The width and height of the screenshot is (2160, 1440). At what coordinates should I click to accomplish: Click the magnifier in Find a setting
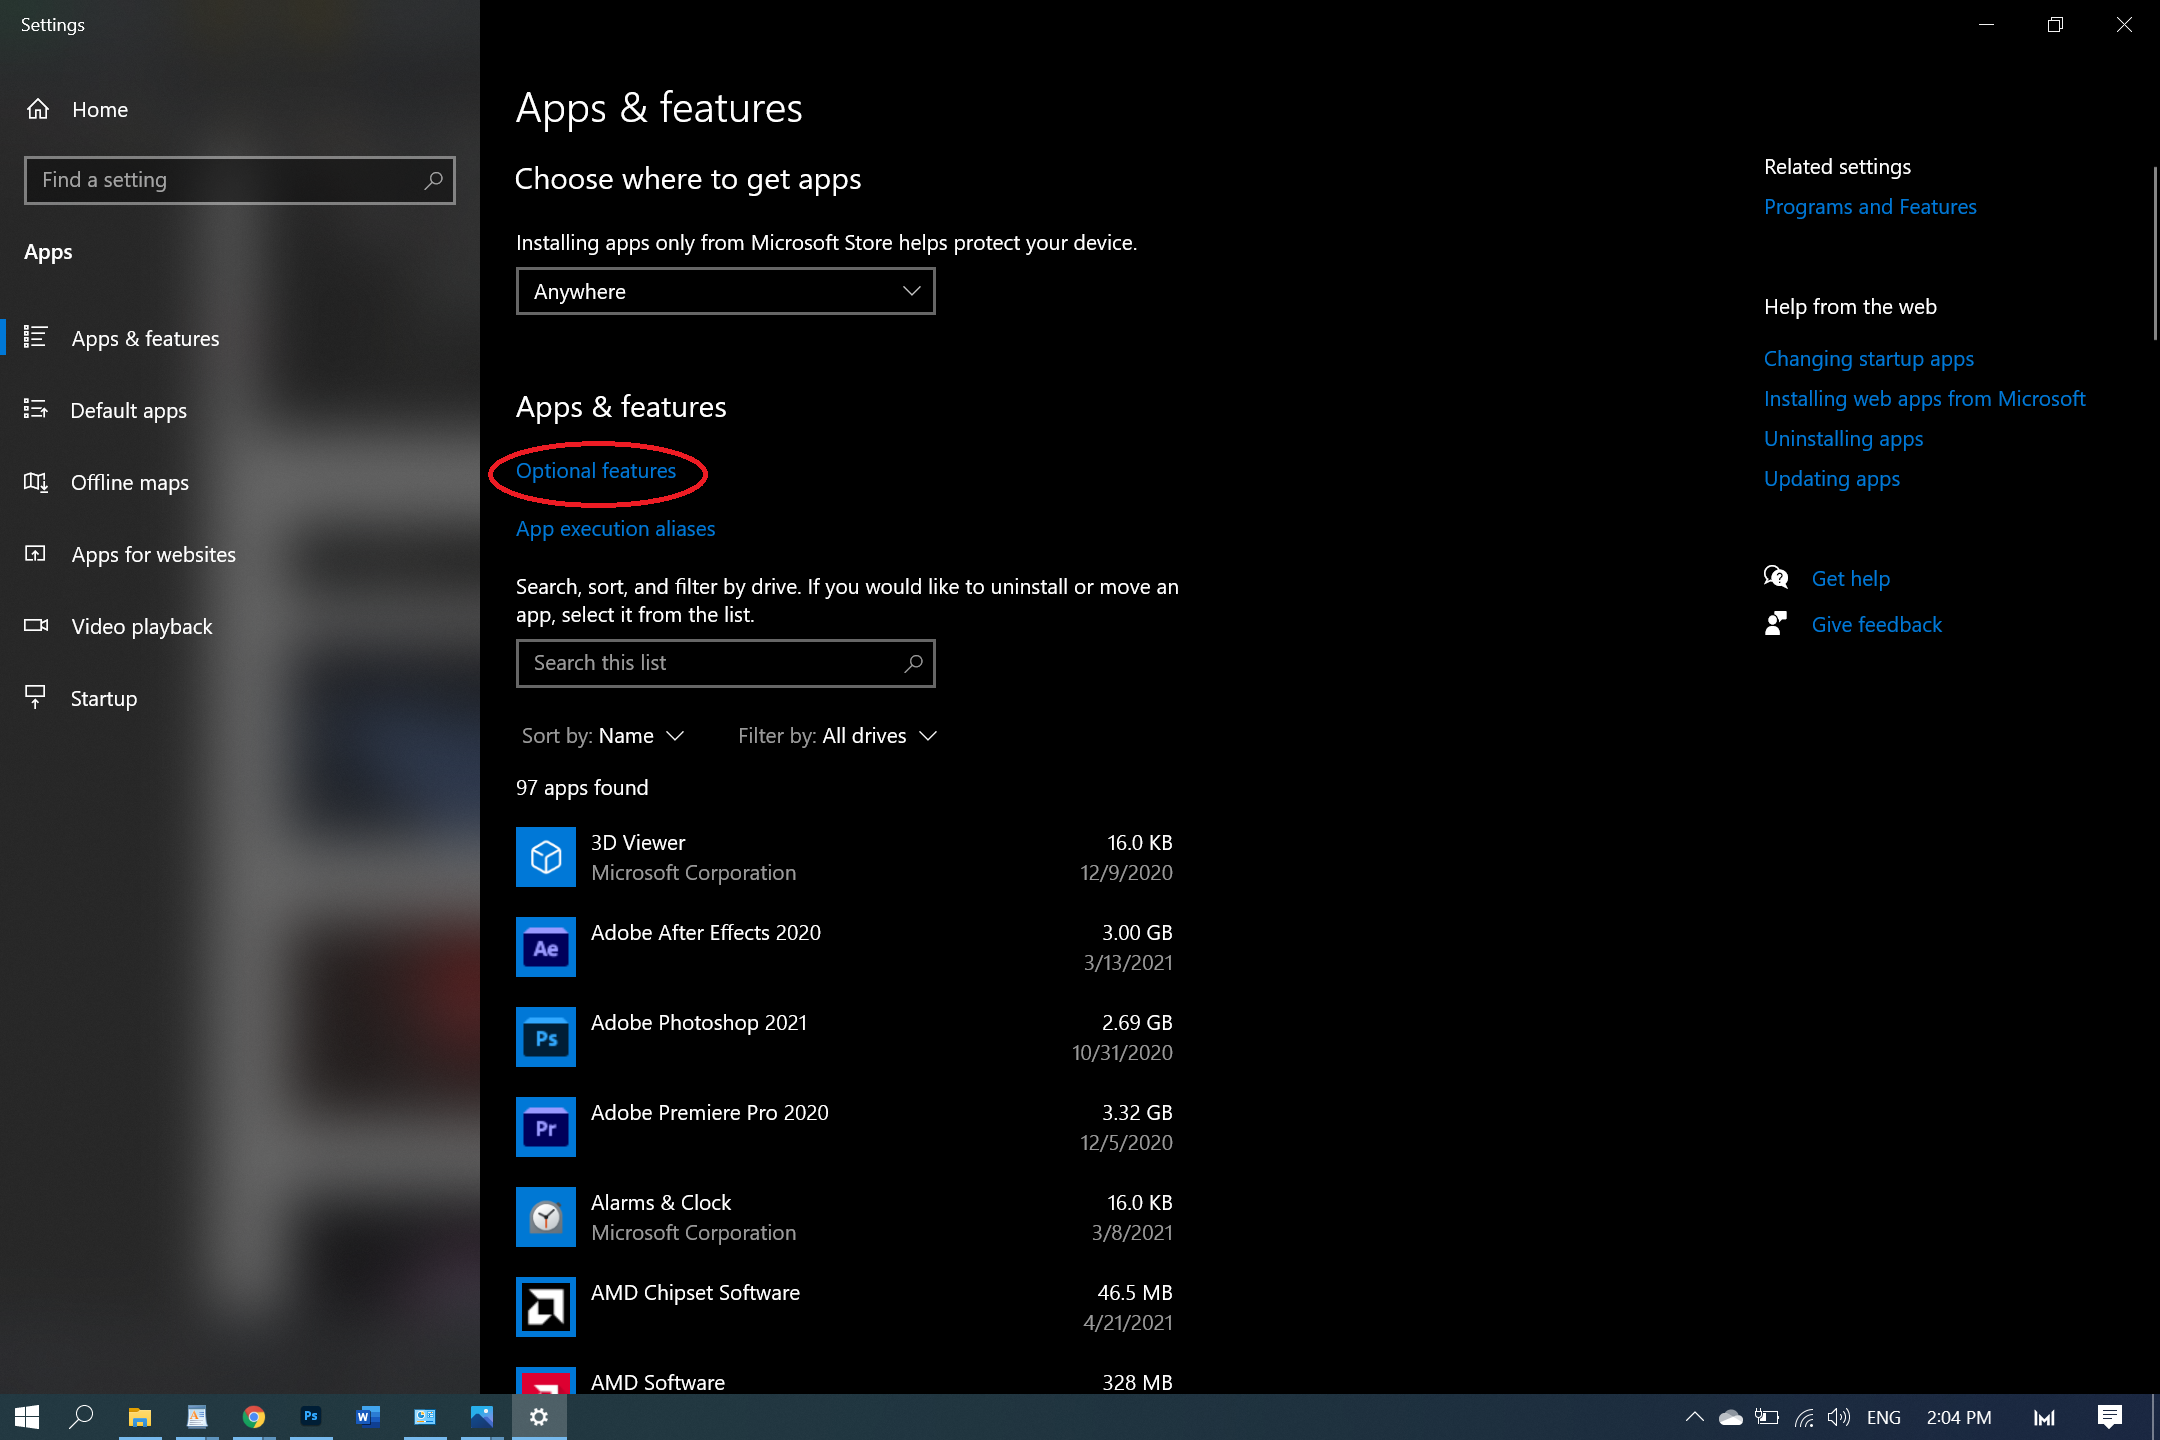click(433, 180)
